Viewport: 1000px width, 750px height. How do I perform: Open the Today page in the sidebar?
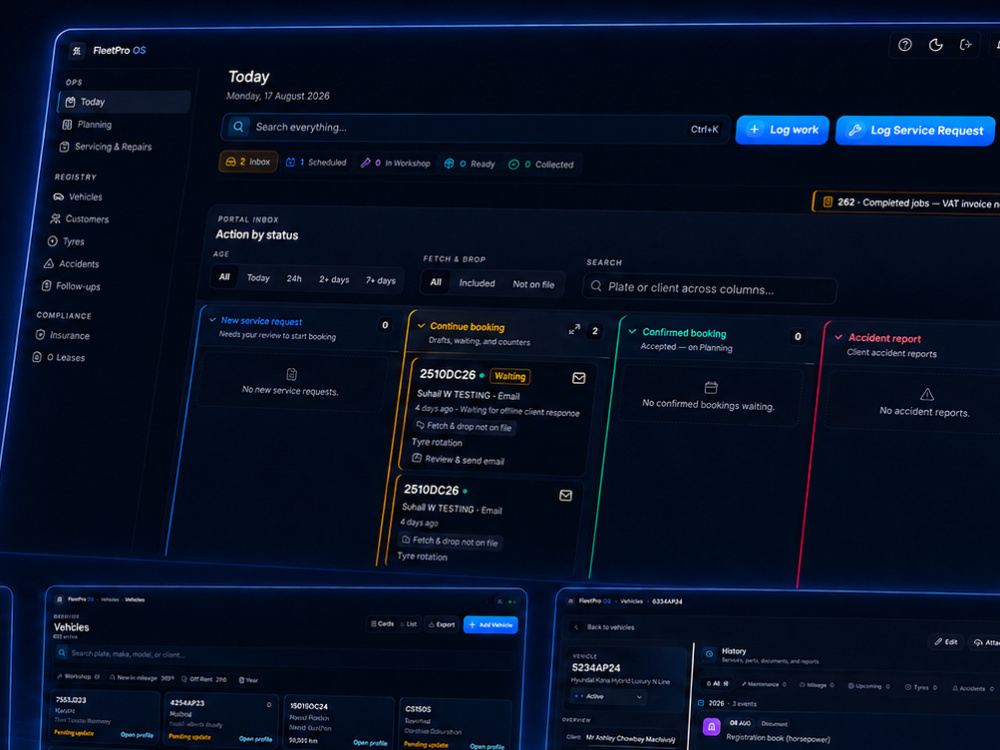pyautogui.click(x=125, y=102)
